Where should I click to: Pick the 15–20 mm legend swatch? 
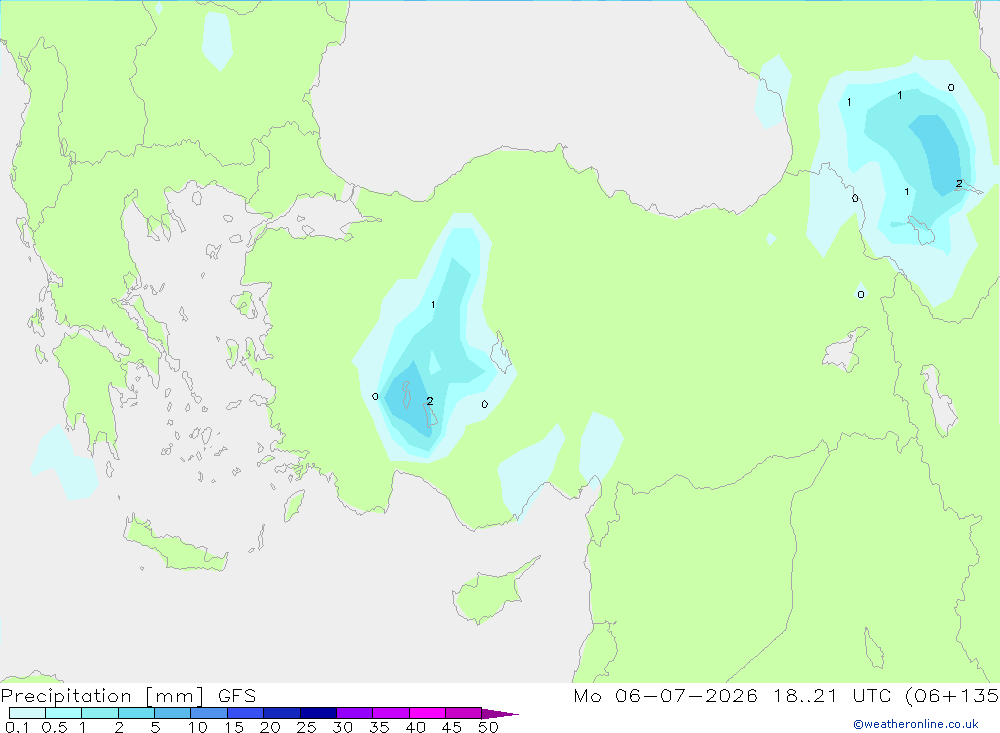[x=245, y=713]
